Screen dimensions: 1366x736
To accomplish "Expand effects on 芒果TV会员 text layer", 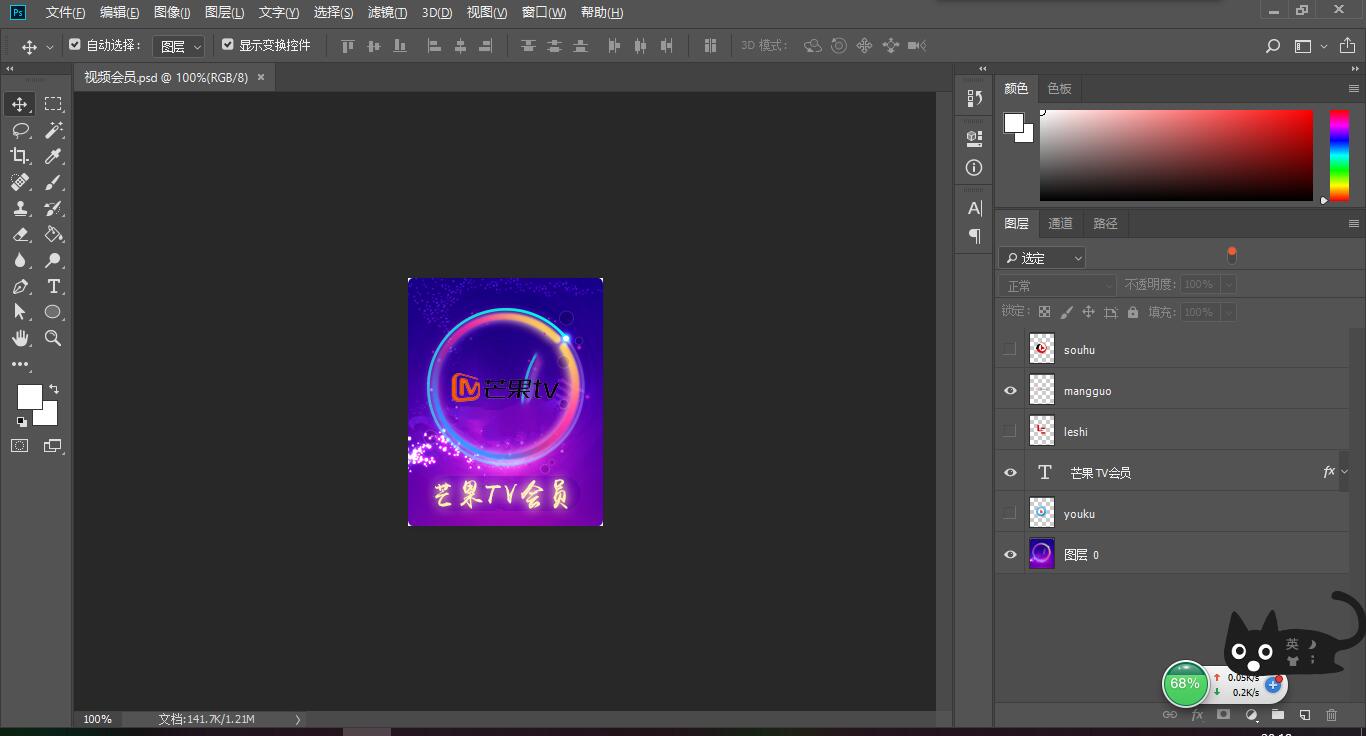I will [1344, 472].
